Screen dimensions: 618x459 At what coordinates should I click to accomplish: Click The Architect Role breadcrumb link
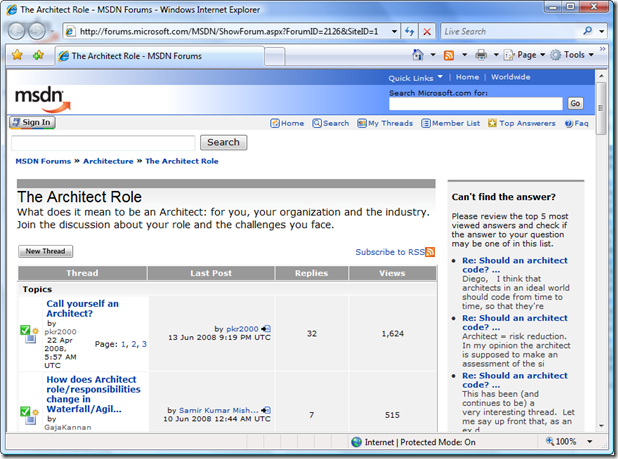click(x=182, y=161)
